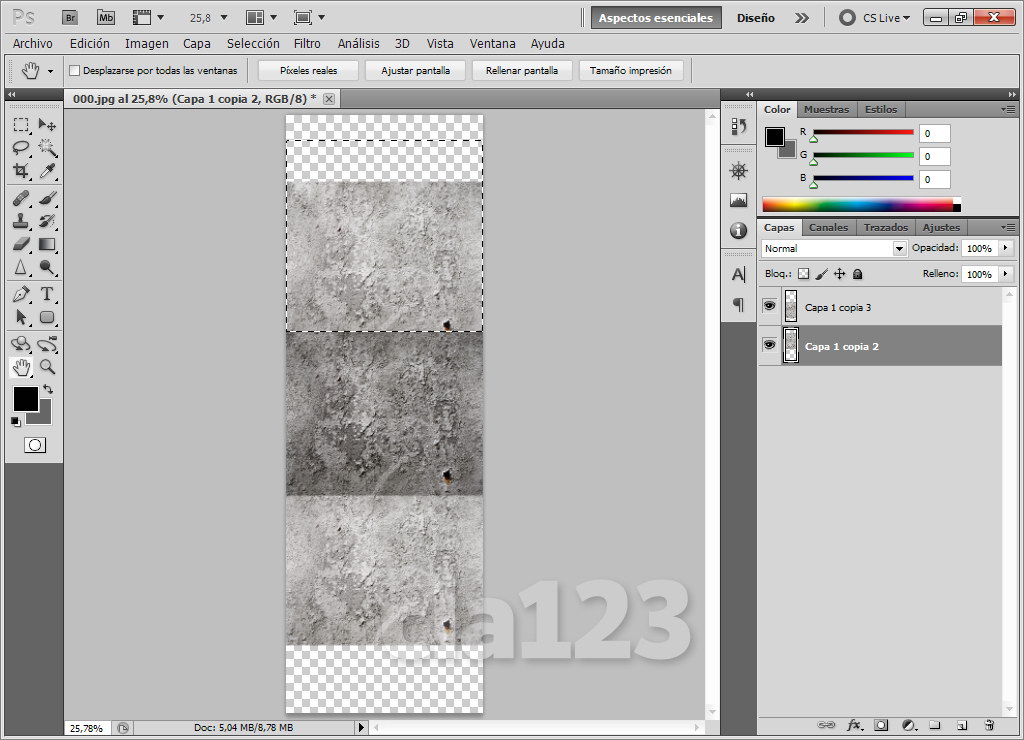The width and height of the screenshot is (1024, 740).
Task: Select the Pen tool
Action: 21,294
